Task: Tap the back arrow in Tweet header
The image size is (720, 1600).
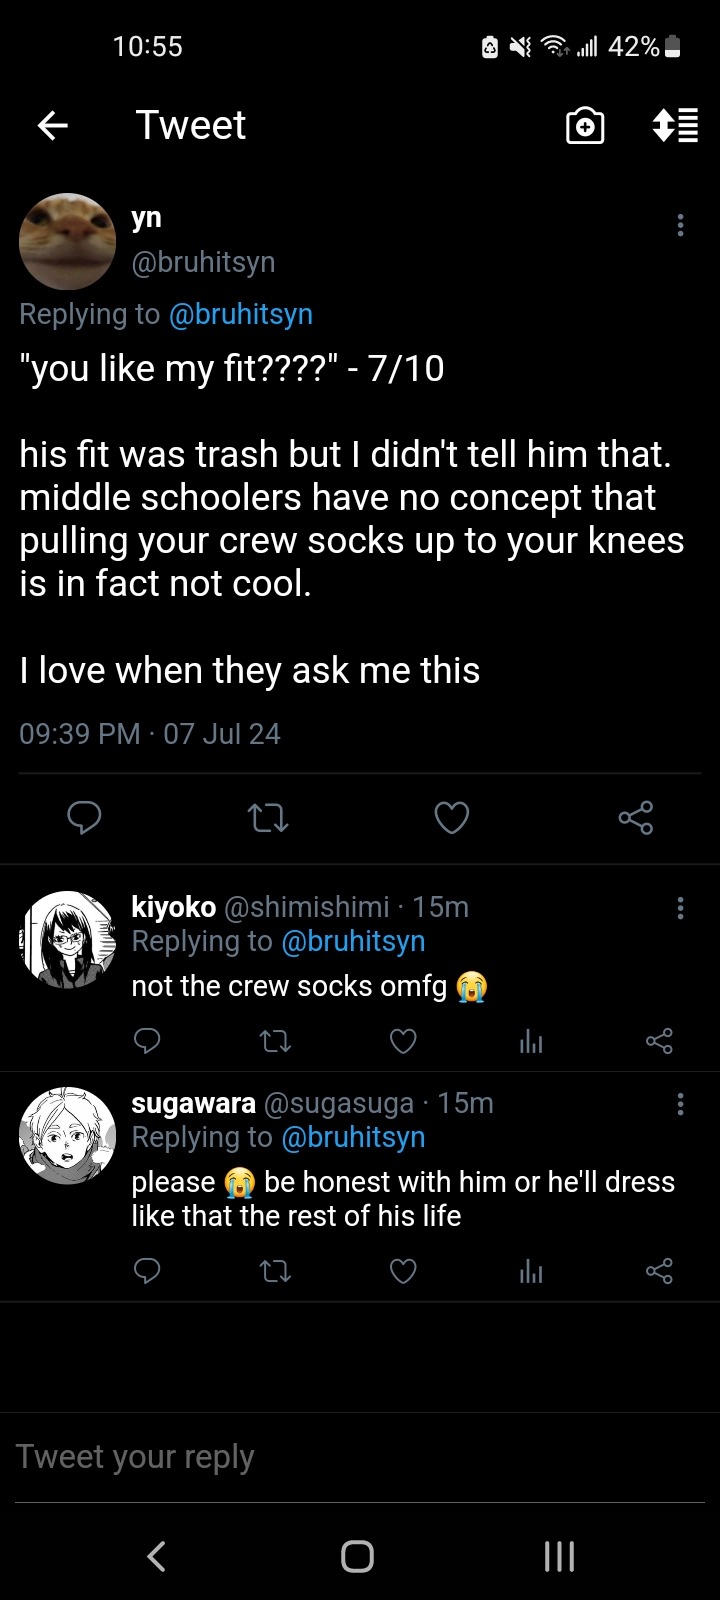Action: [53, 125]
